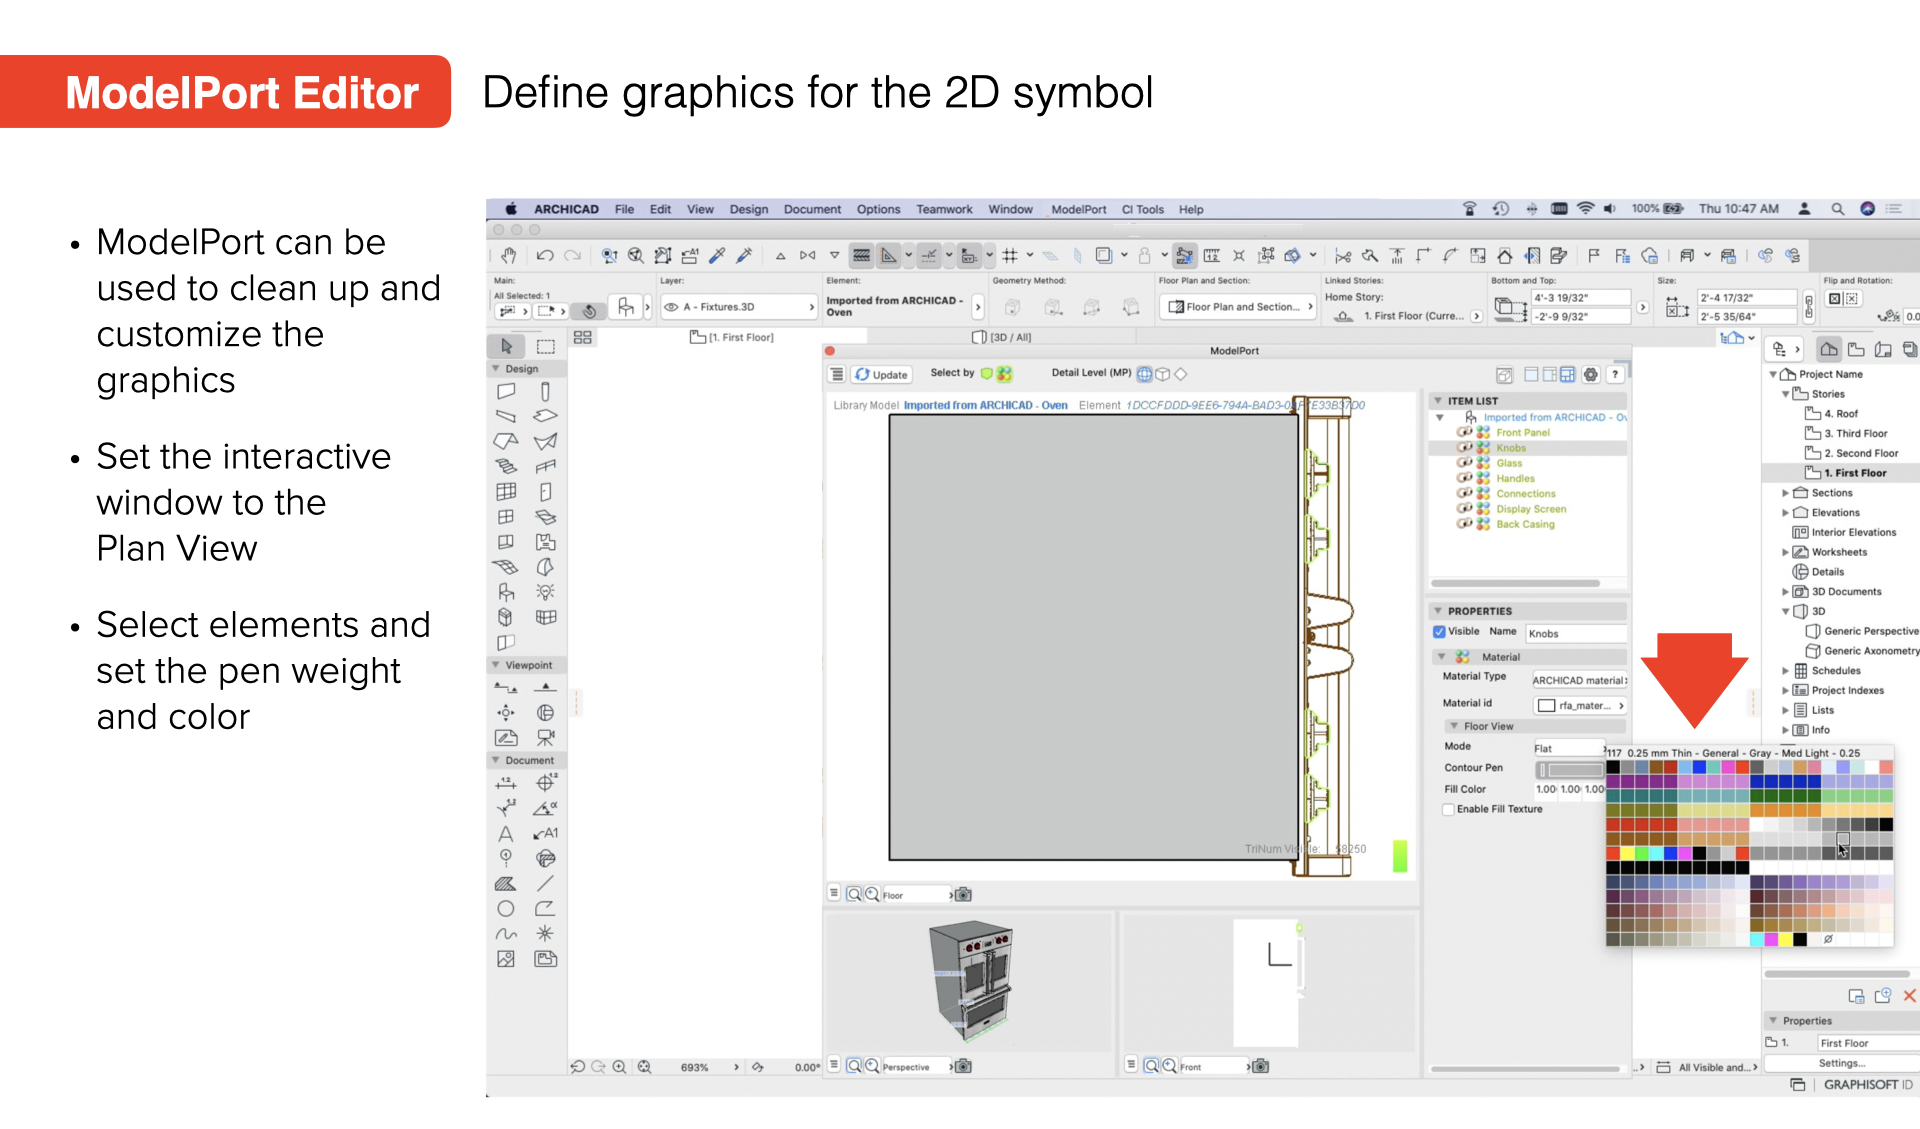Select the Circle drawing tool
This screenshot has height=1129, width=1920.
tap(506, 908)
